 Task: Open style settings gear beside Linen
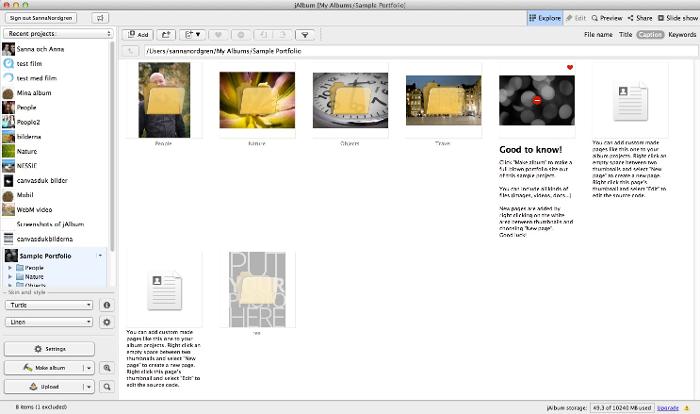(107, 322)
